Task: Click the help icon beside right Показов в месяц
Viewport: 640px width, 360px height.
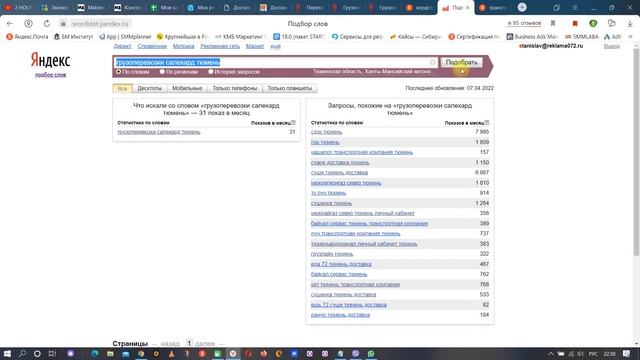Action: [487, 122]
